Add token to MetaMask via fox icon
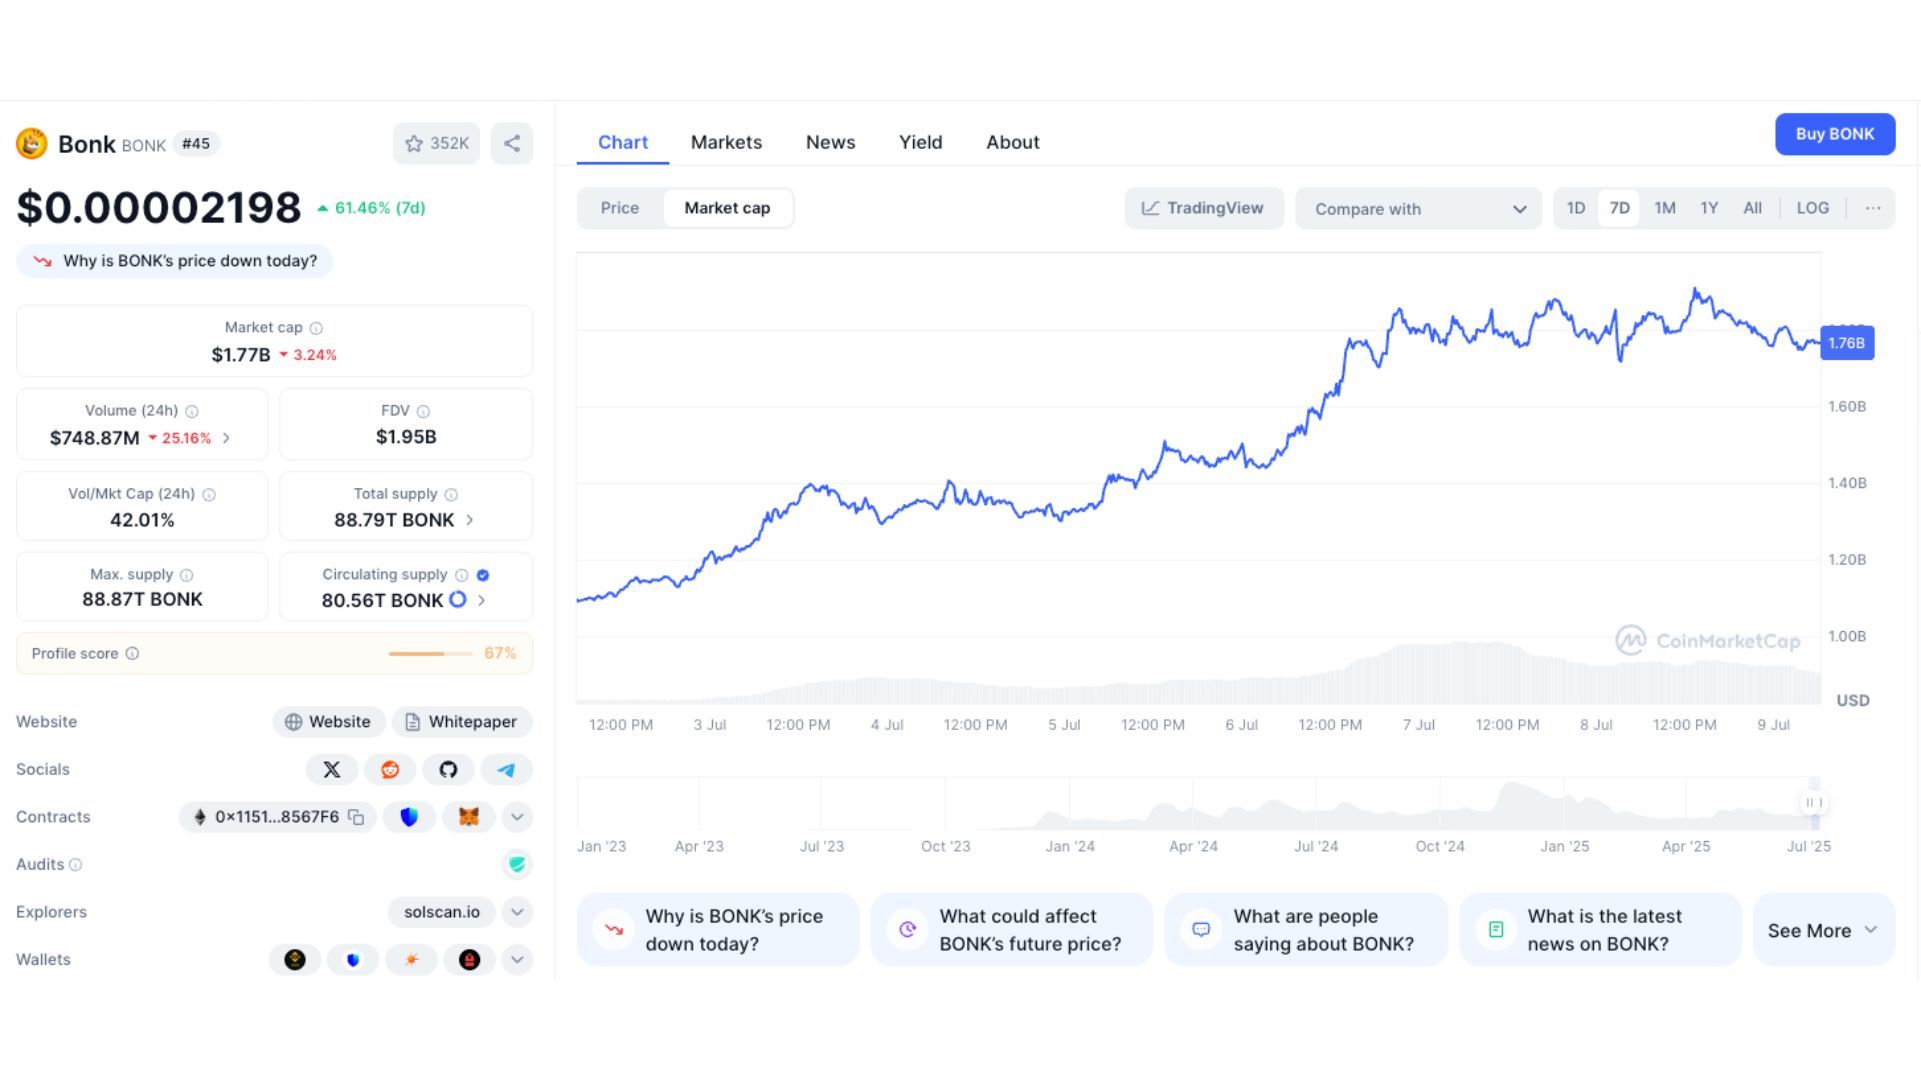The image size is (1921, 1081). tap(468, 817)
